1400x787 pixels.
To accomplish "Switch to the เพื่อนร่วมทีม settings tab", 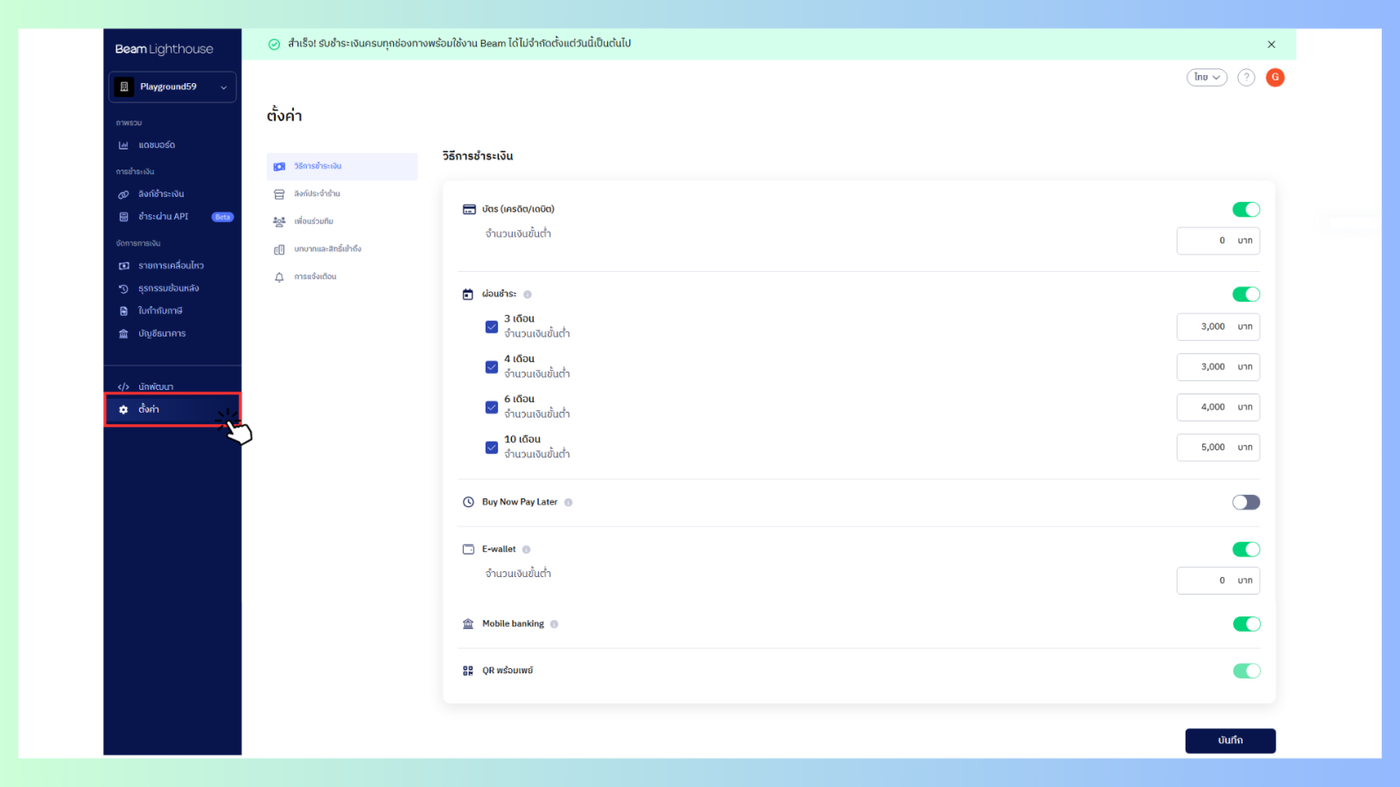I will pyautogui.click(x=342, y=221).
